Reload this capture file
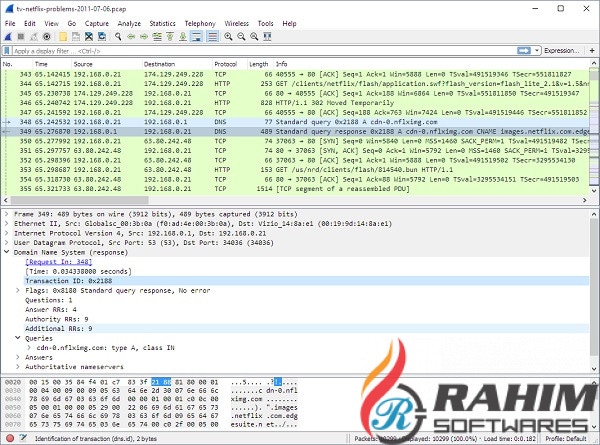Screen dimensions: 600x445 coord(102,37)
